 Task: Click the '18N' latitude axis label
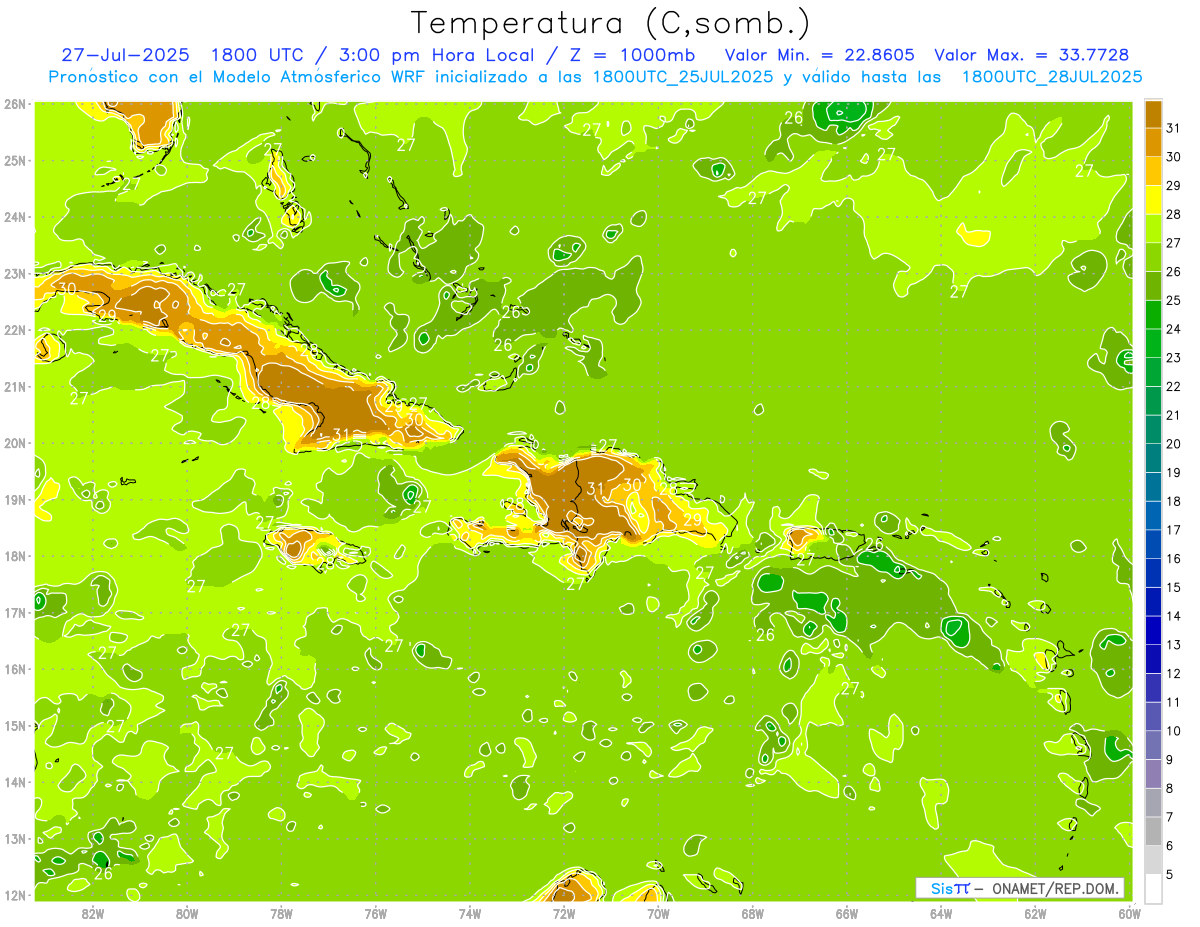pos(15,556)
